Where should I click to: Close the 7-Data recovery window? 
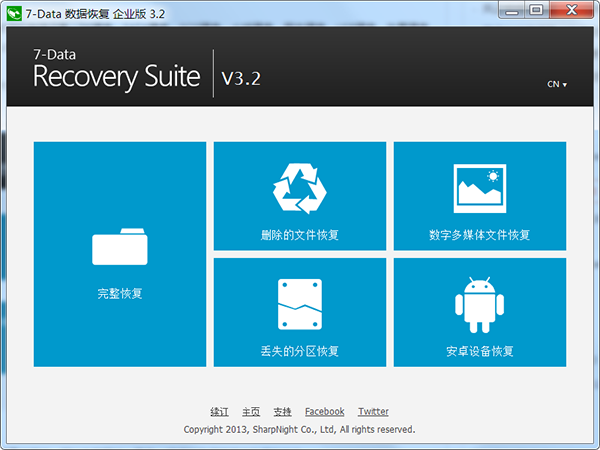tap(571, 10)
